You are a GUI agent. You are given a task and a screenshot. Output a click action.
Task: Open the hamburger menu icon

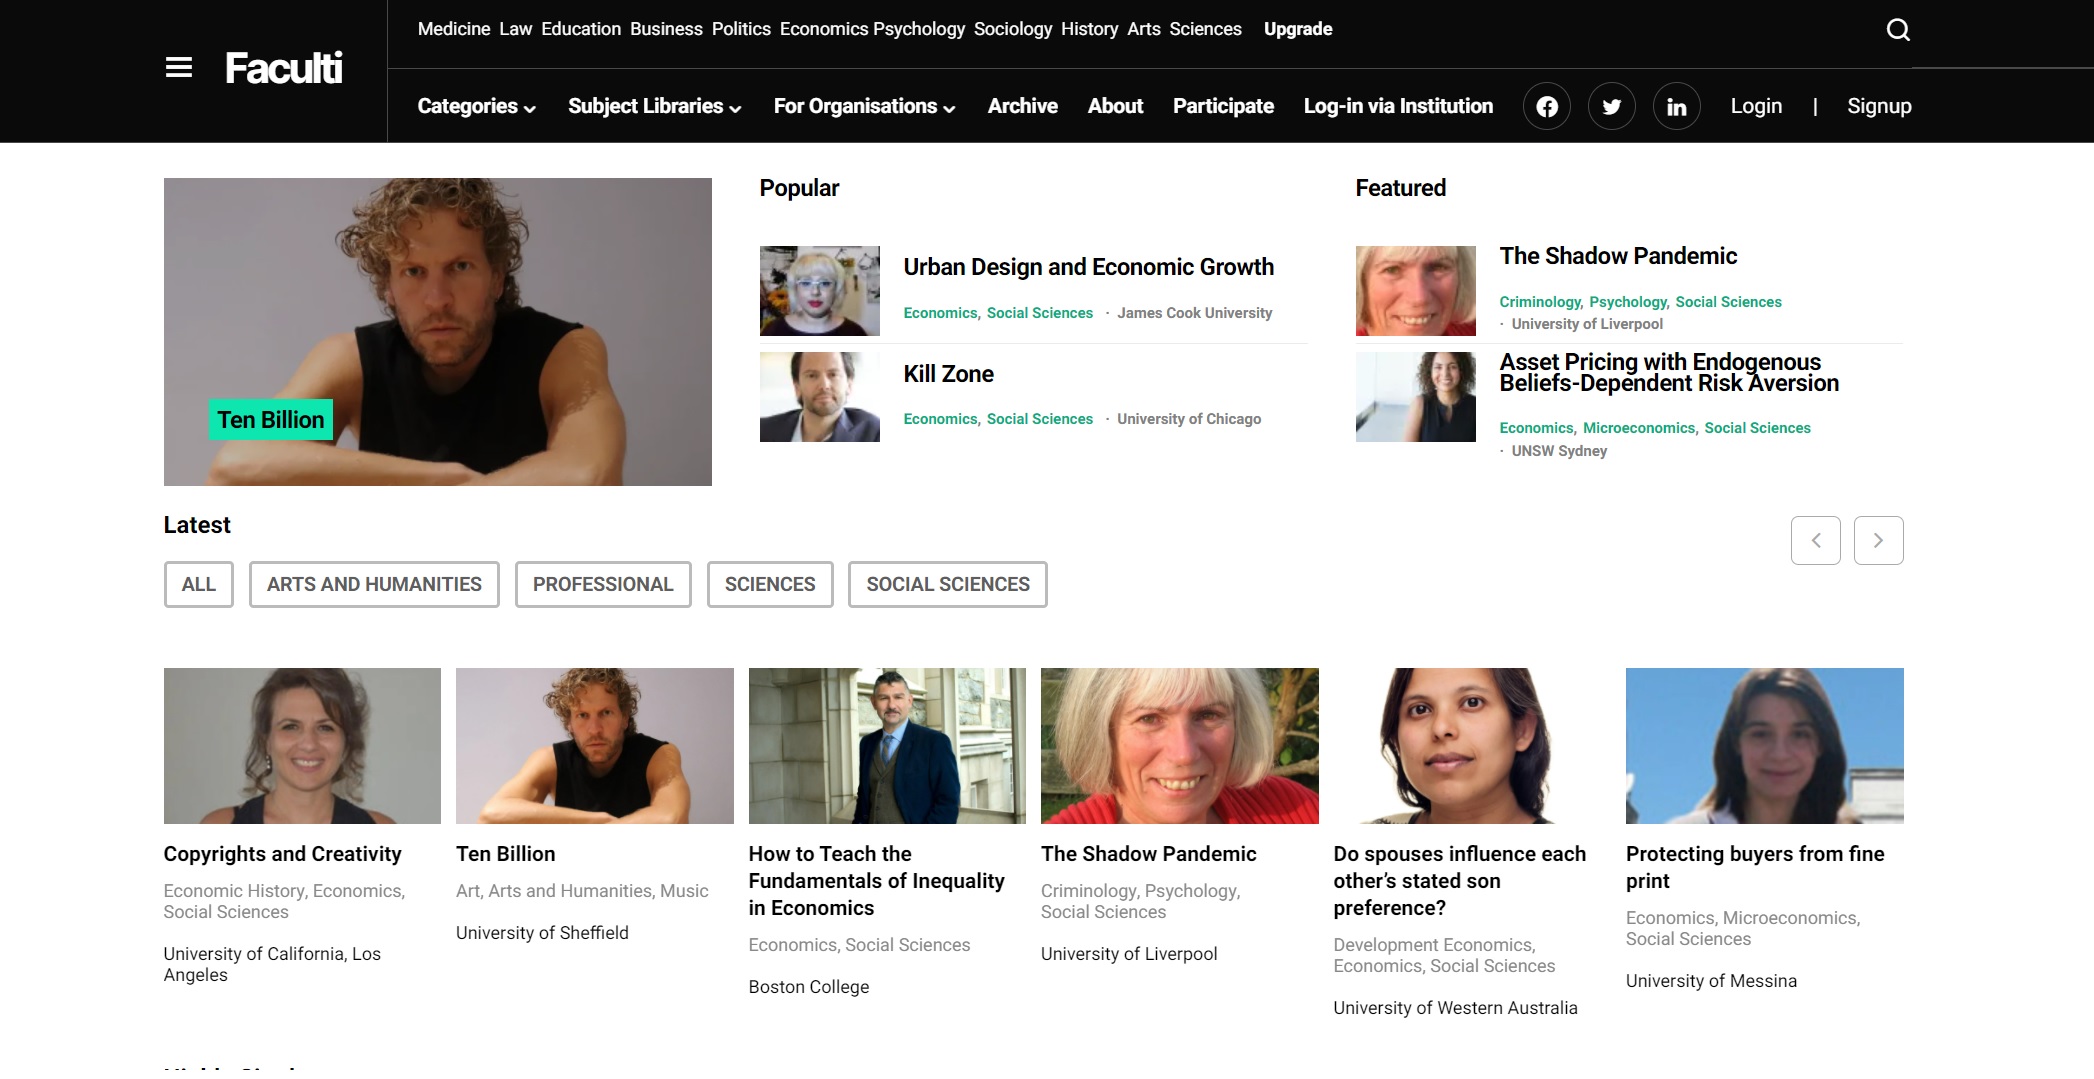(x=178, y=68)
